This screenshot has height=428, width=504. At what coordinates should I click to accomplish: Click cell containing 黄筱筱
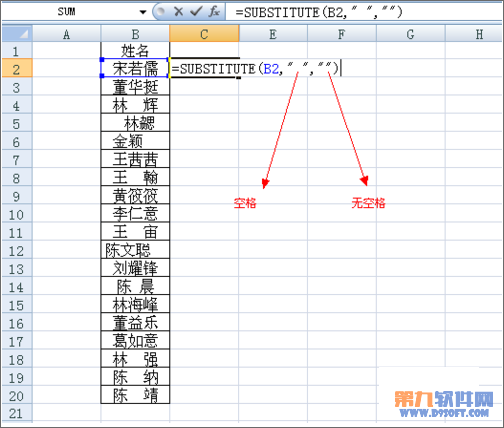135,195
